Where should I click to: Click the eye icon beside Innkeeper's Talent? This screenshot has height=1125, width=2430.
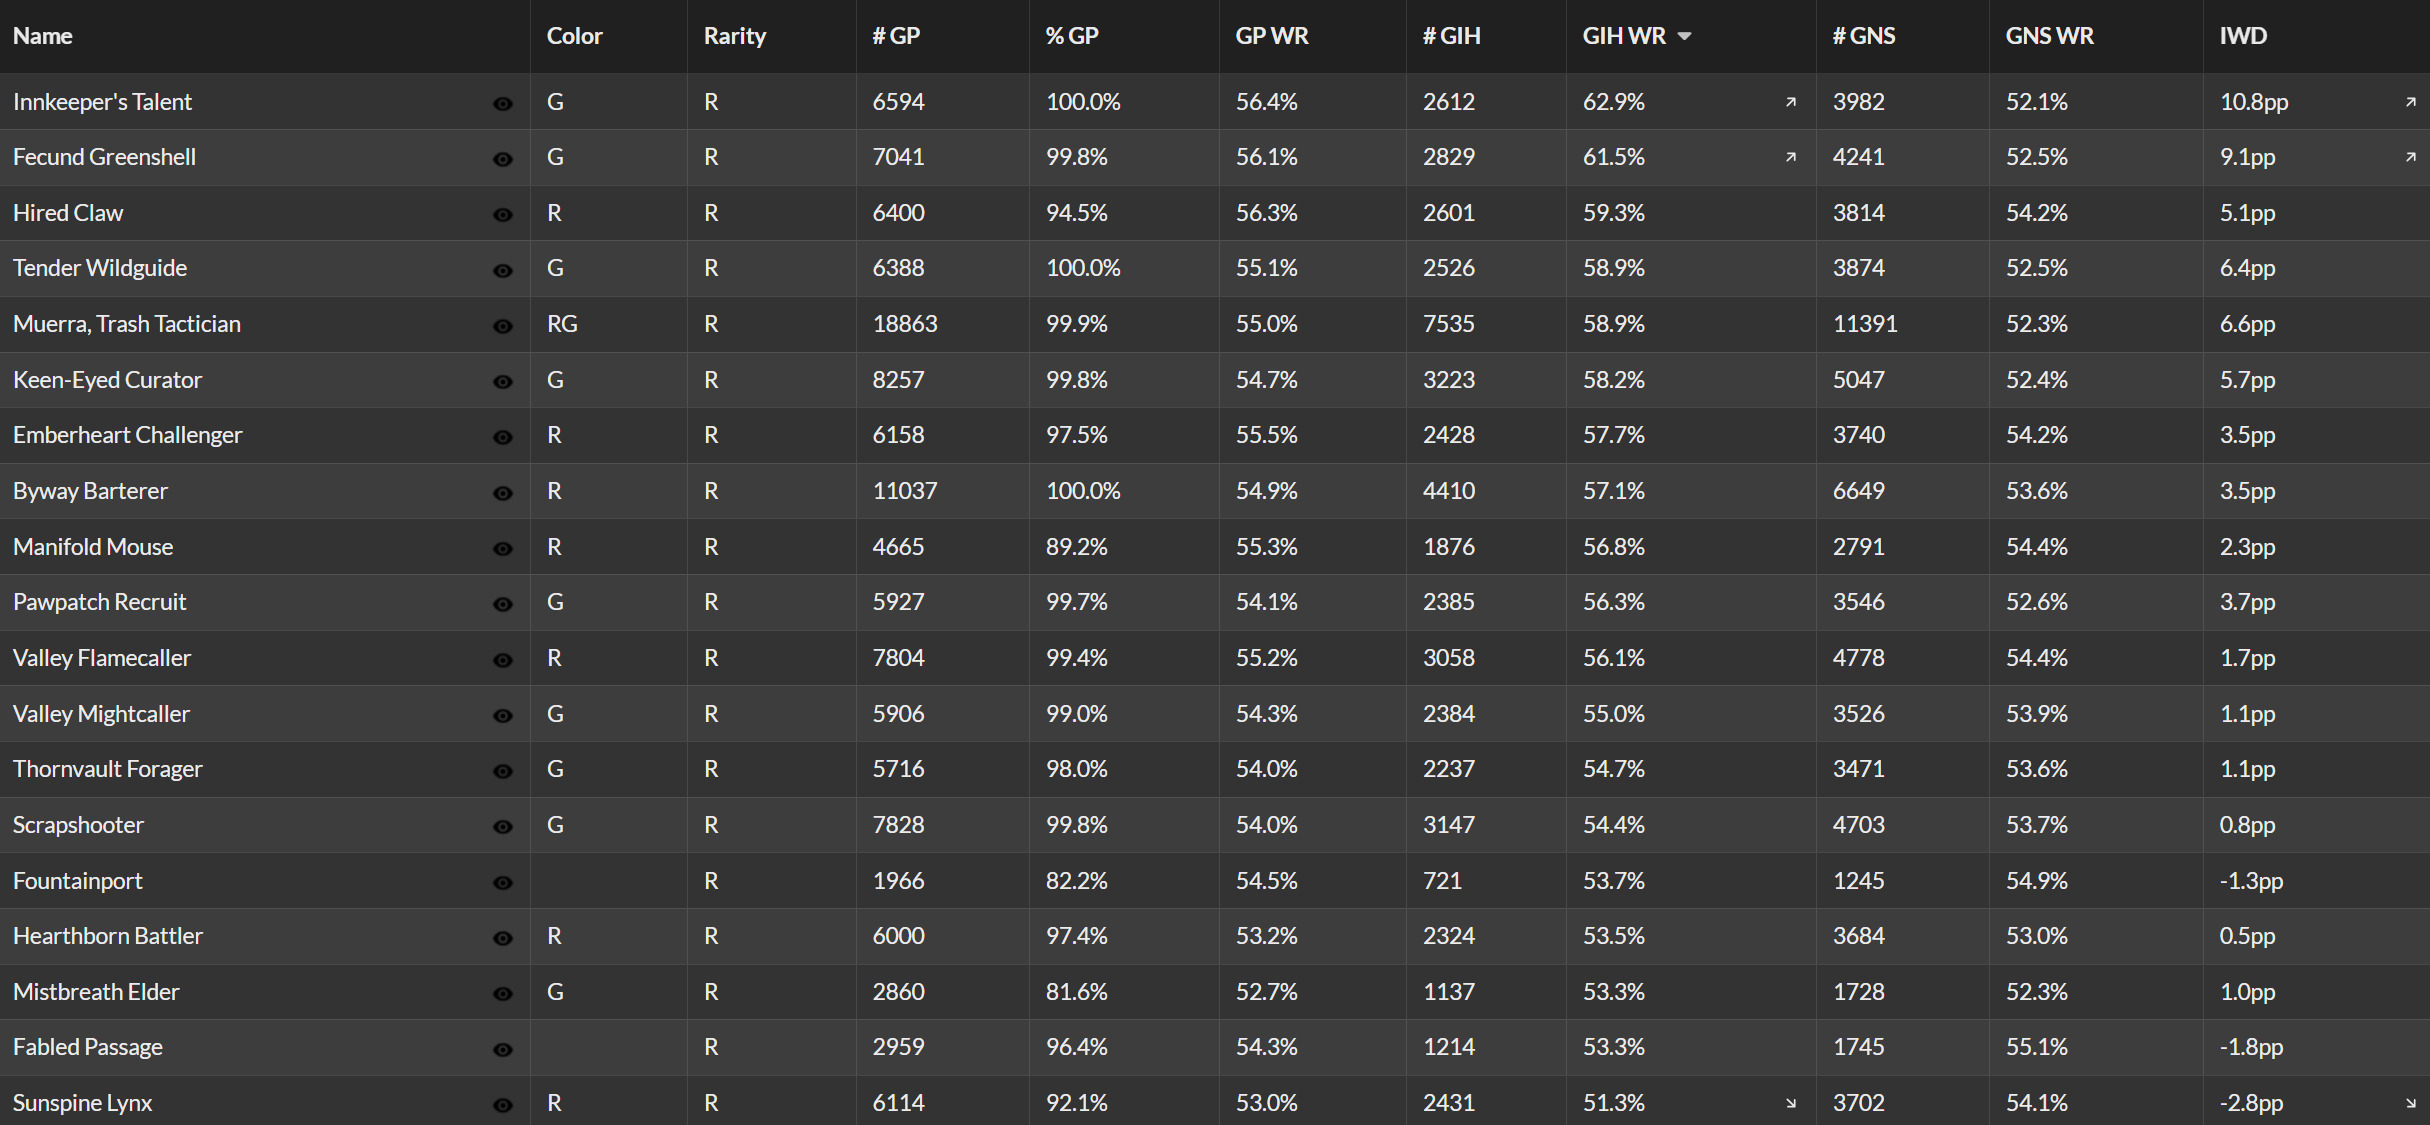point(503,104)
